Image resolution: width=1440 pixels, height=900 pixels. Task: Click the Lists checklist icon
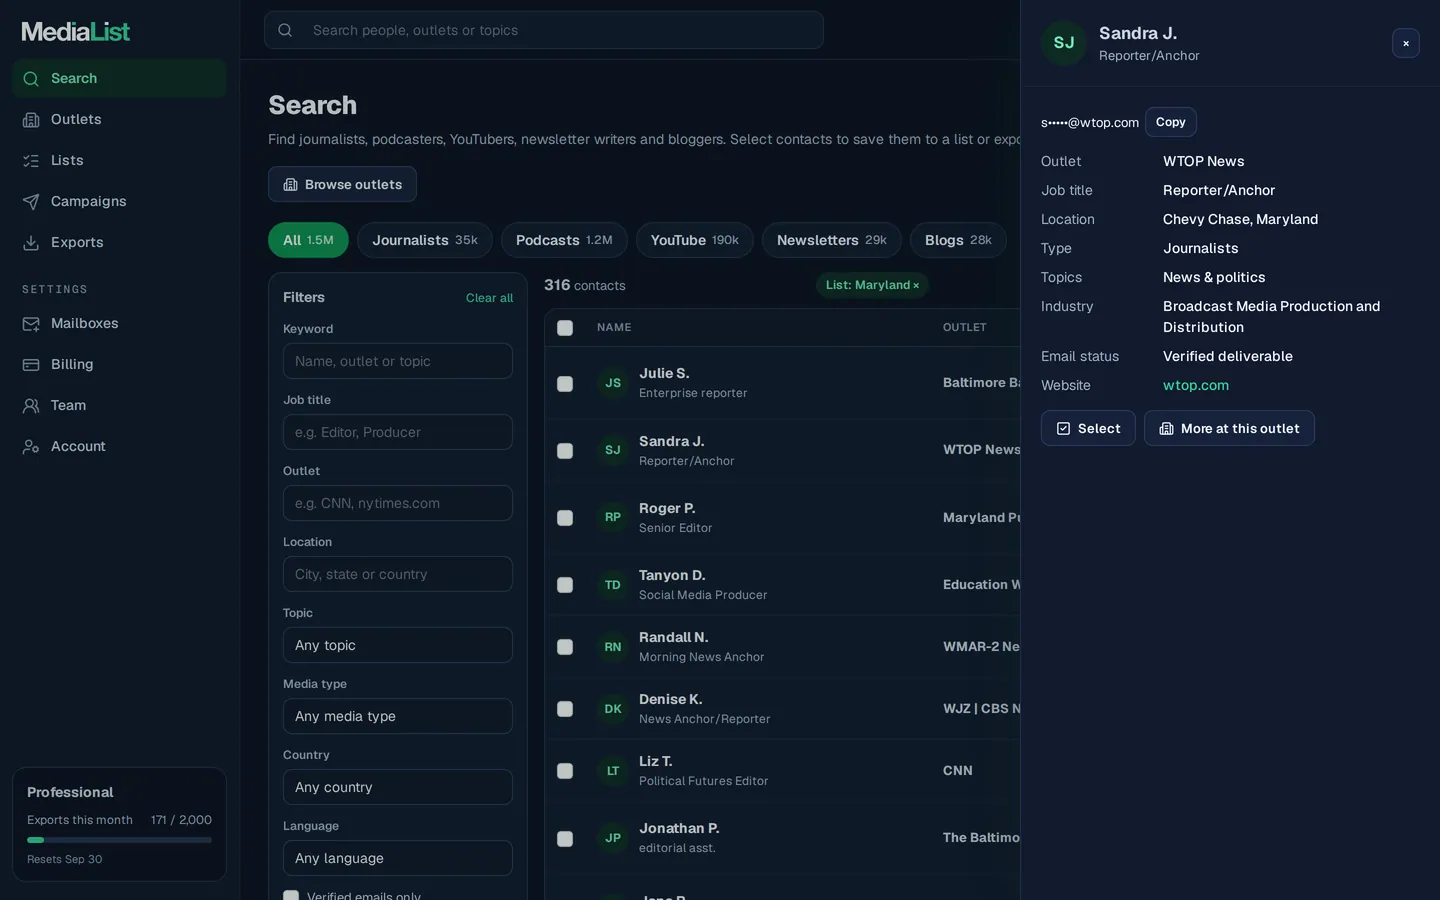(31, 161)
